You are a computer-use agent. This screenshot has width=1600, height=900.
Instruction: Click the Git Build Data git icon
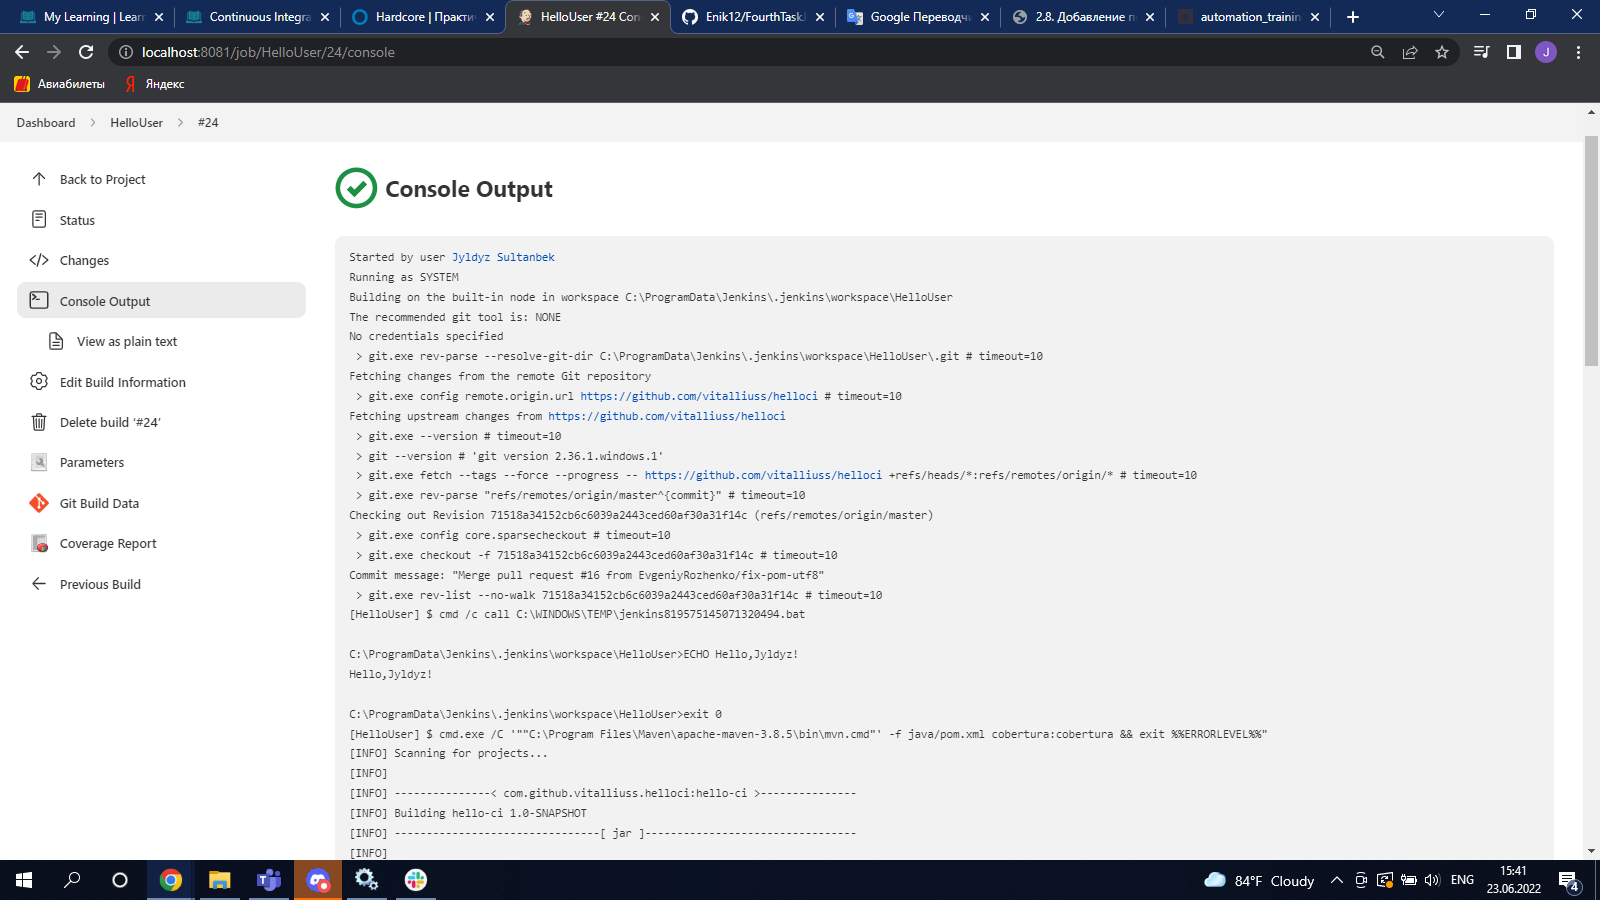39,503
